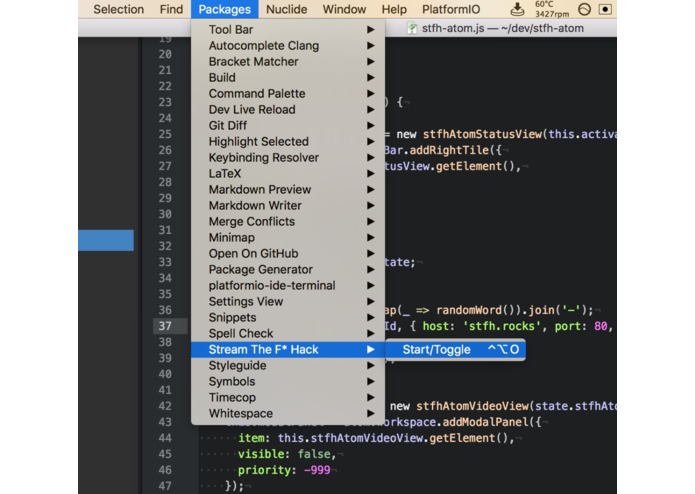Click 'stfhAtomStatusView' in the code
Screen dimensions: 695x494
click(x=482, y=134)
